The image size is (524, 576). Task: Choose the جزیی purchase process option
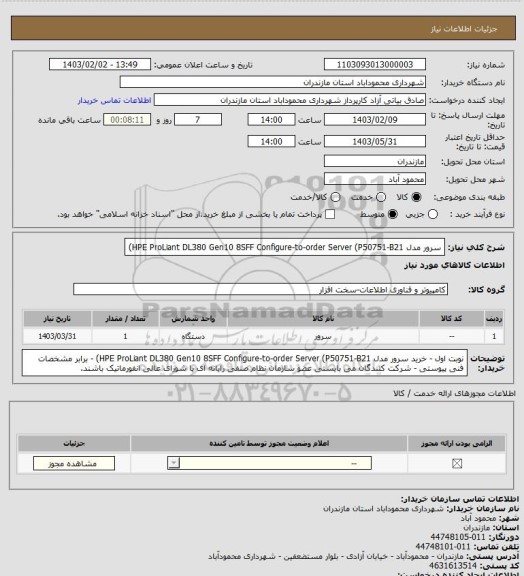[433, 215]
